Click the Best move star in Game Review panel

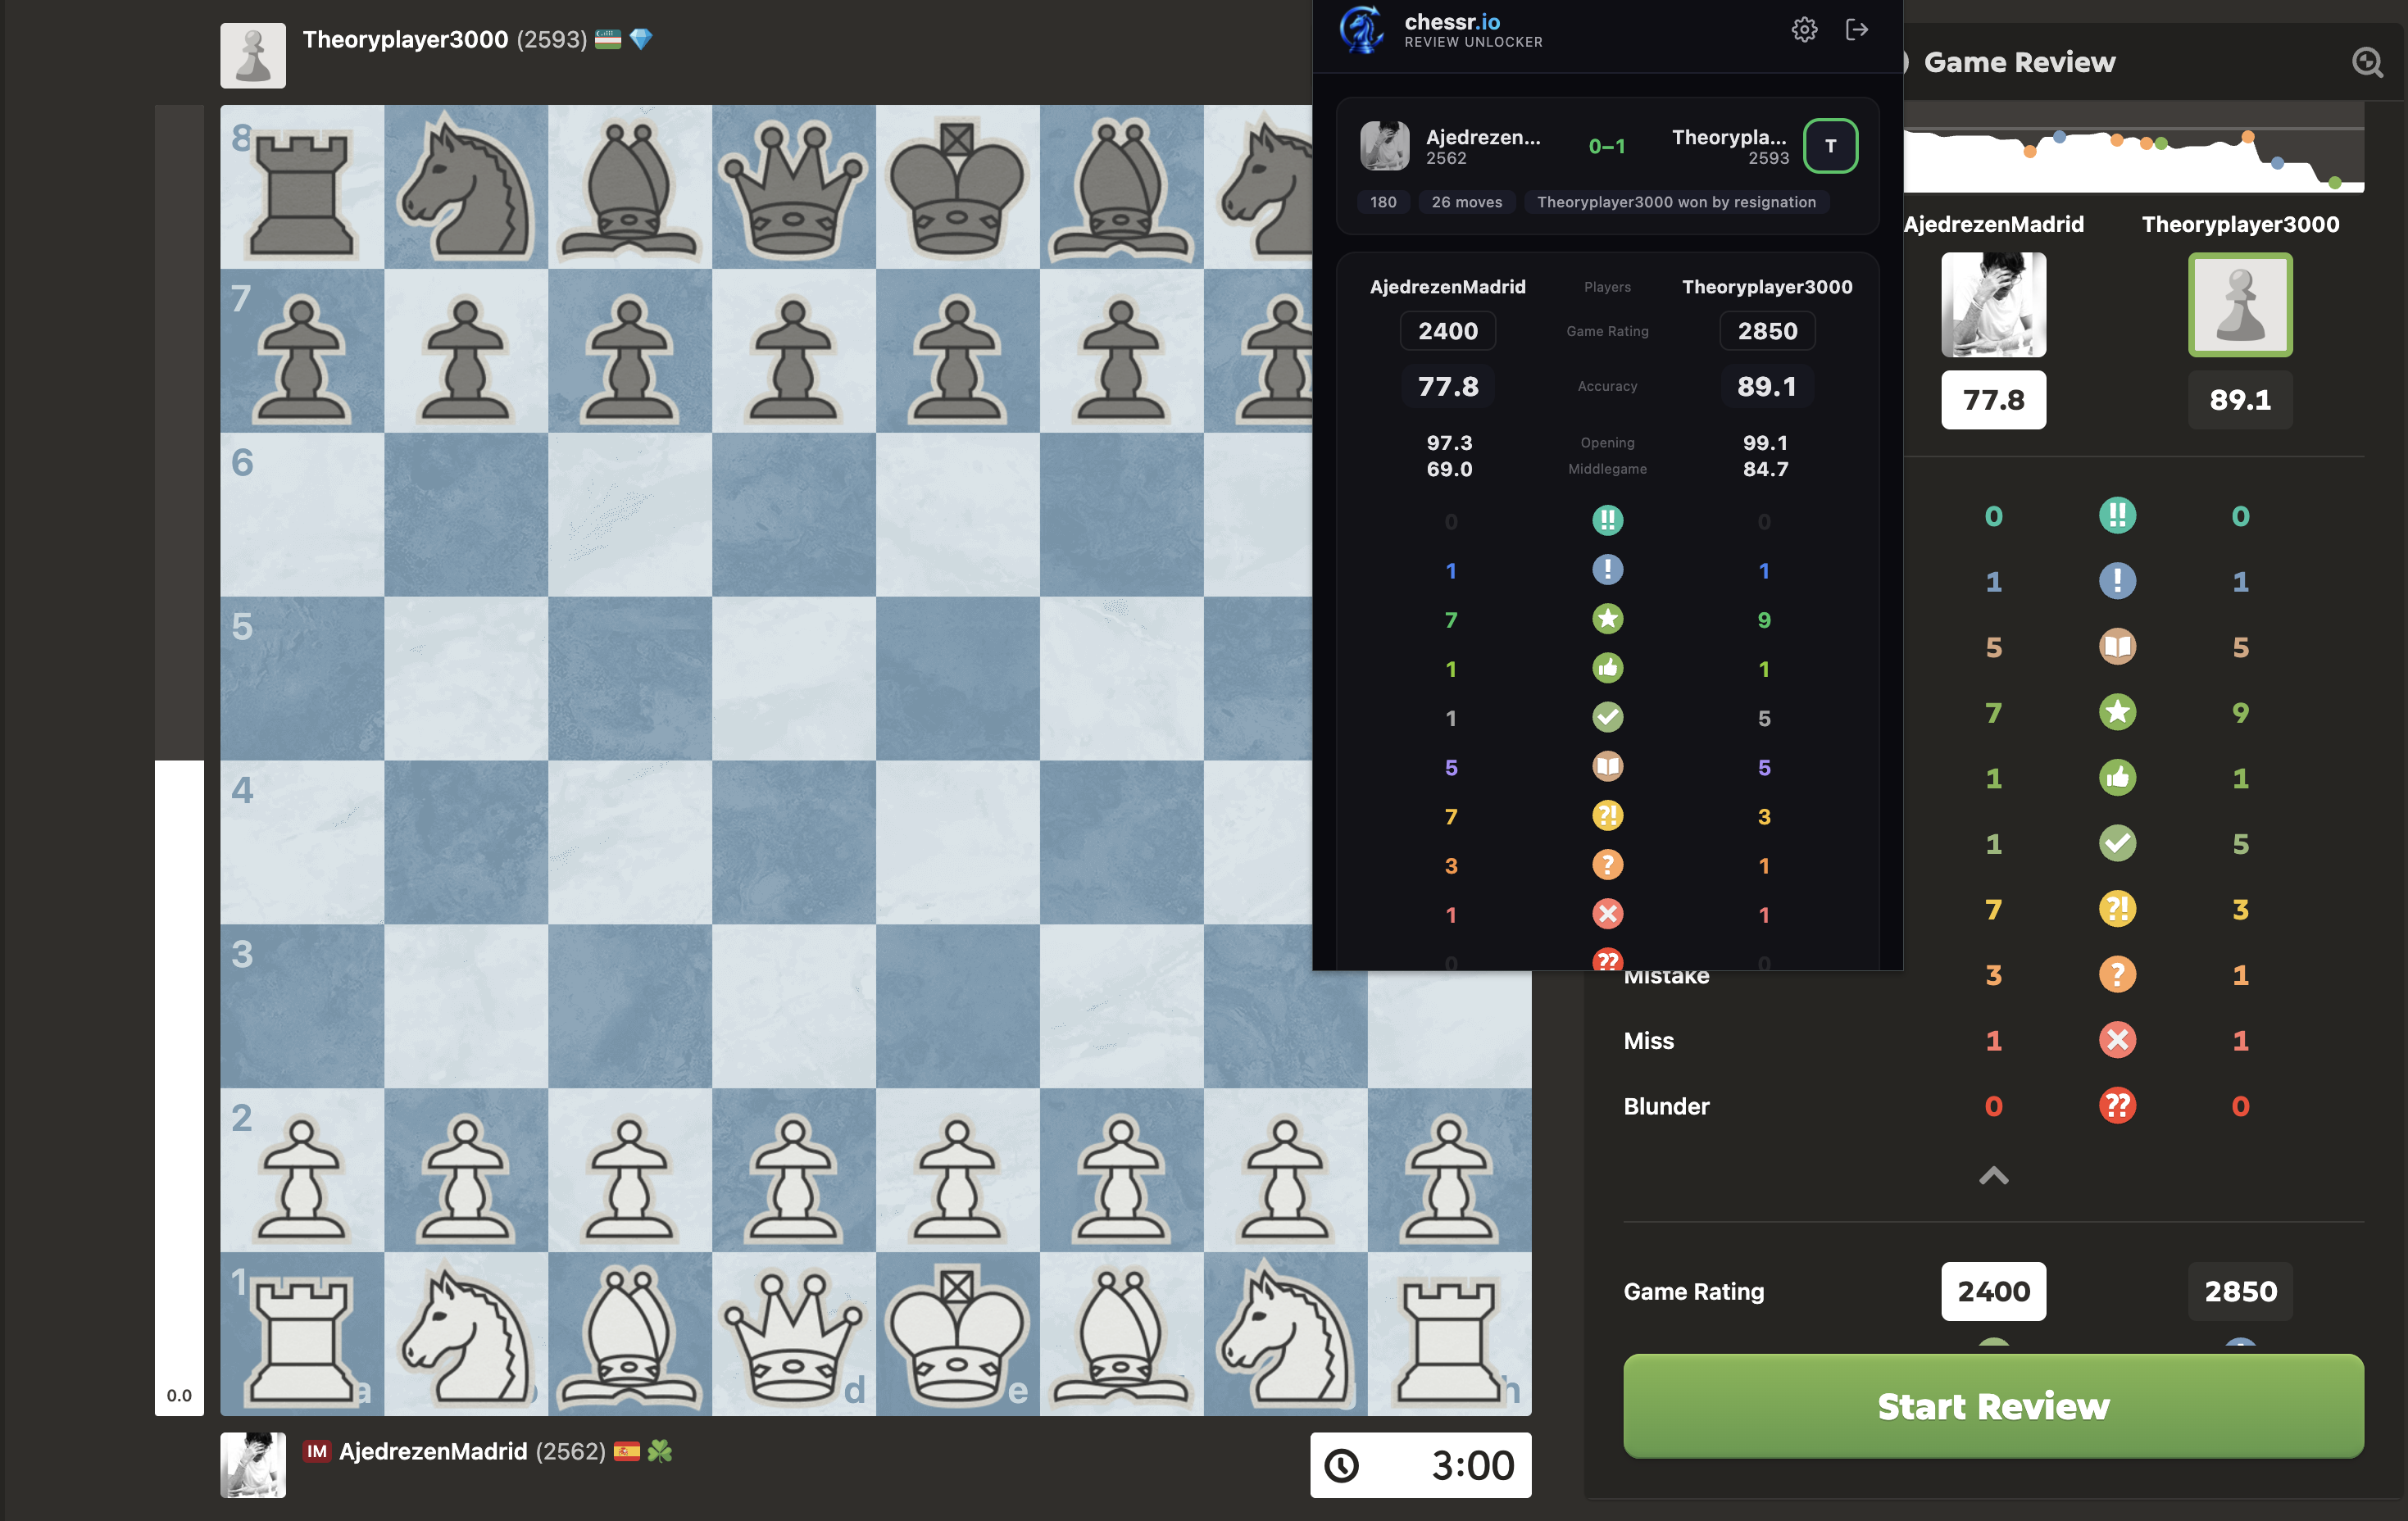coord(2117,712)
